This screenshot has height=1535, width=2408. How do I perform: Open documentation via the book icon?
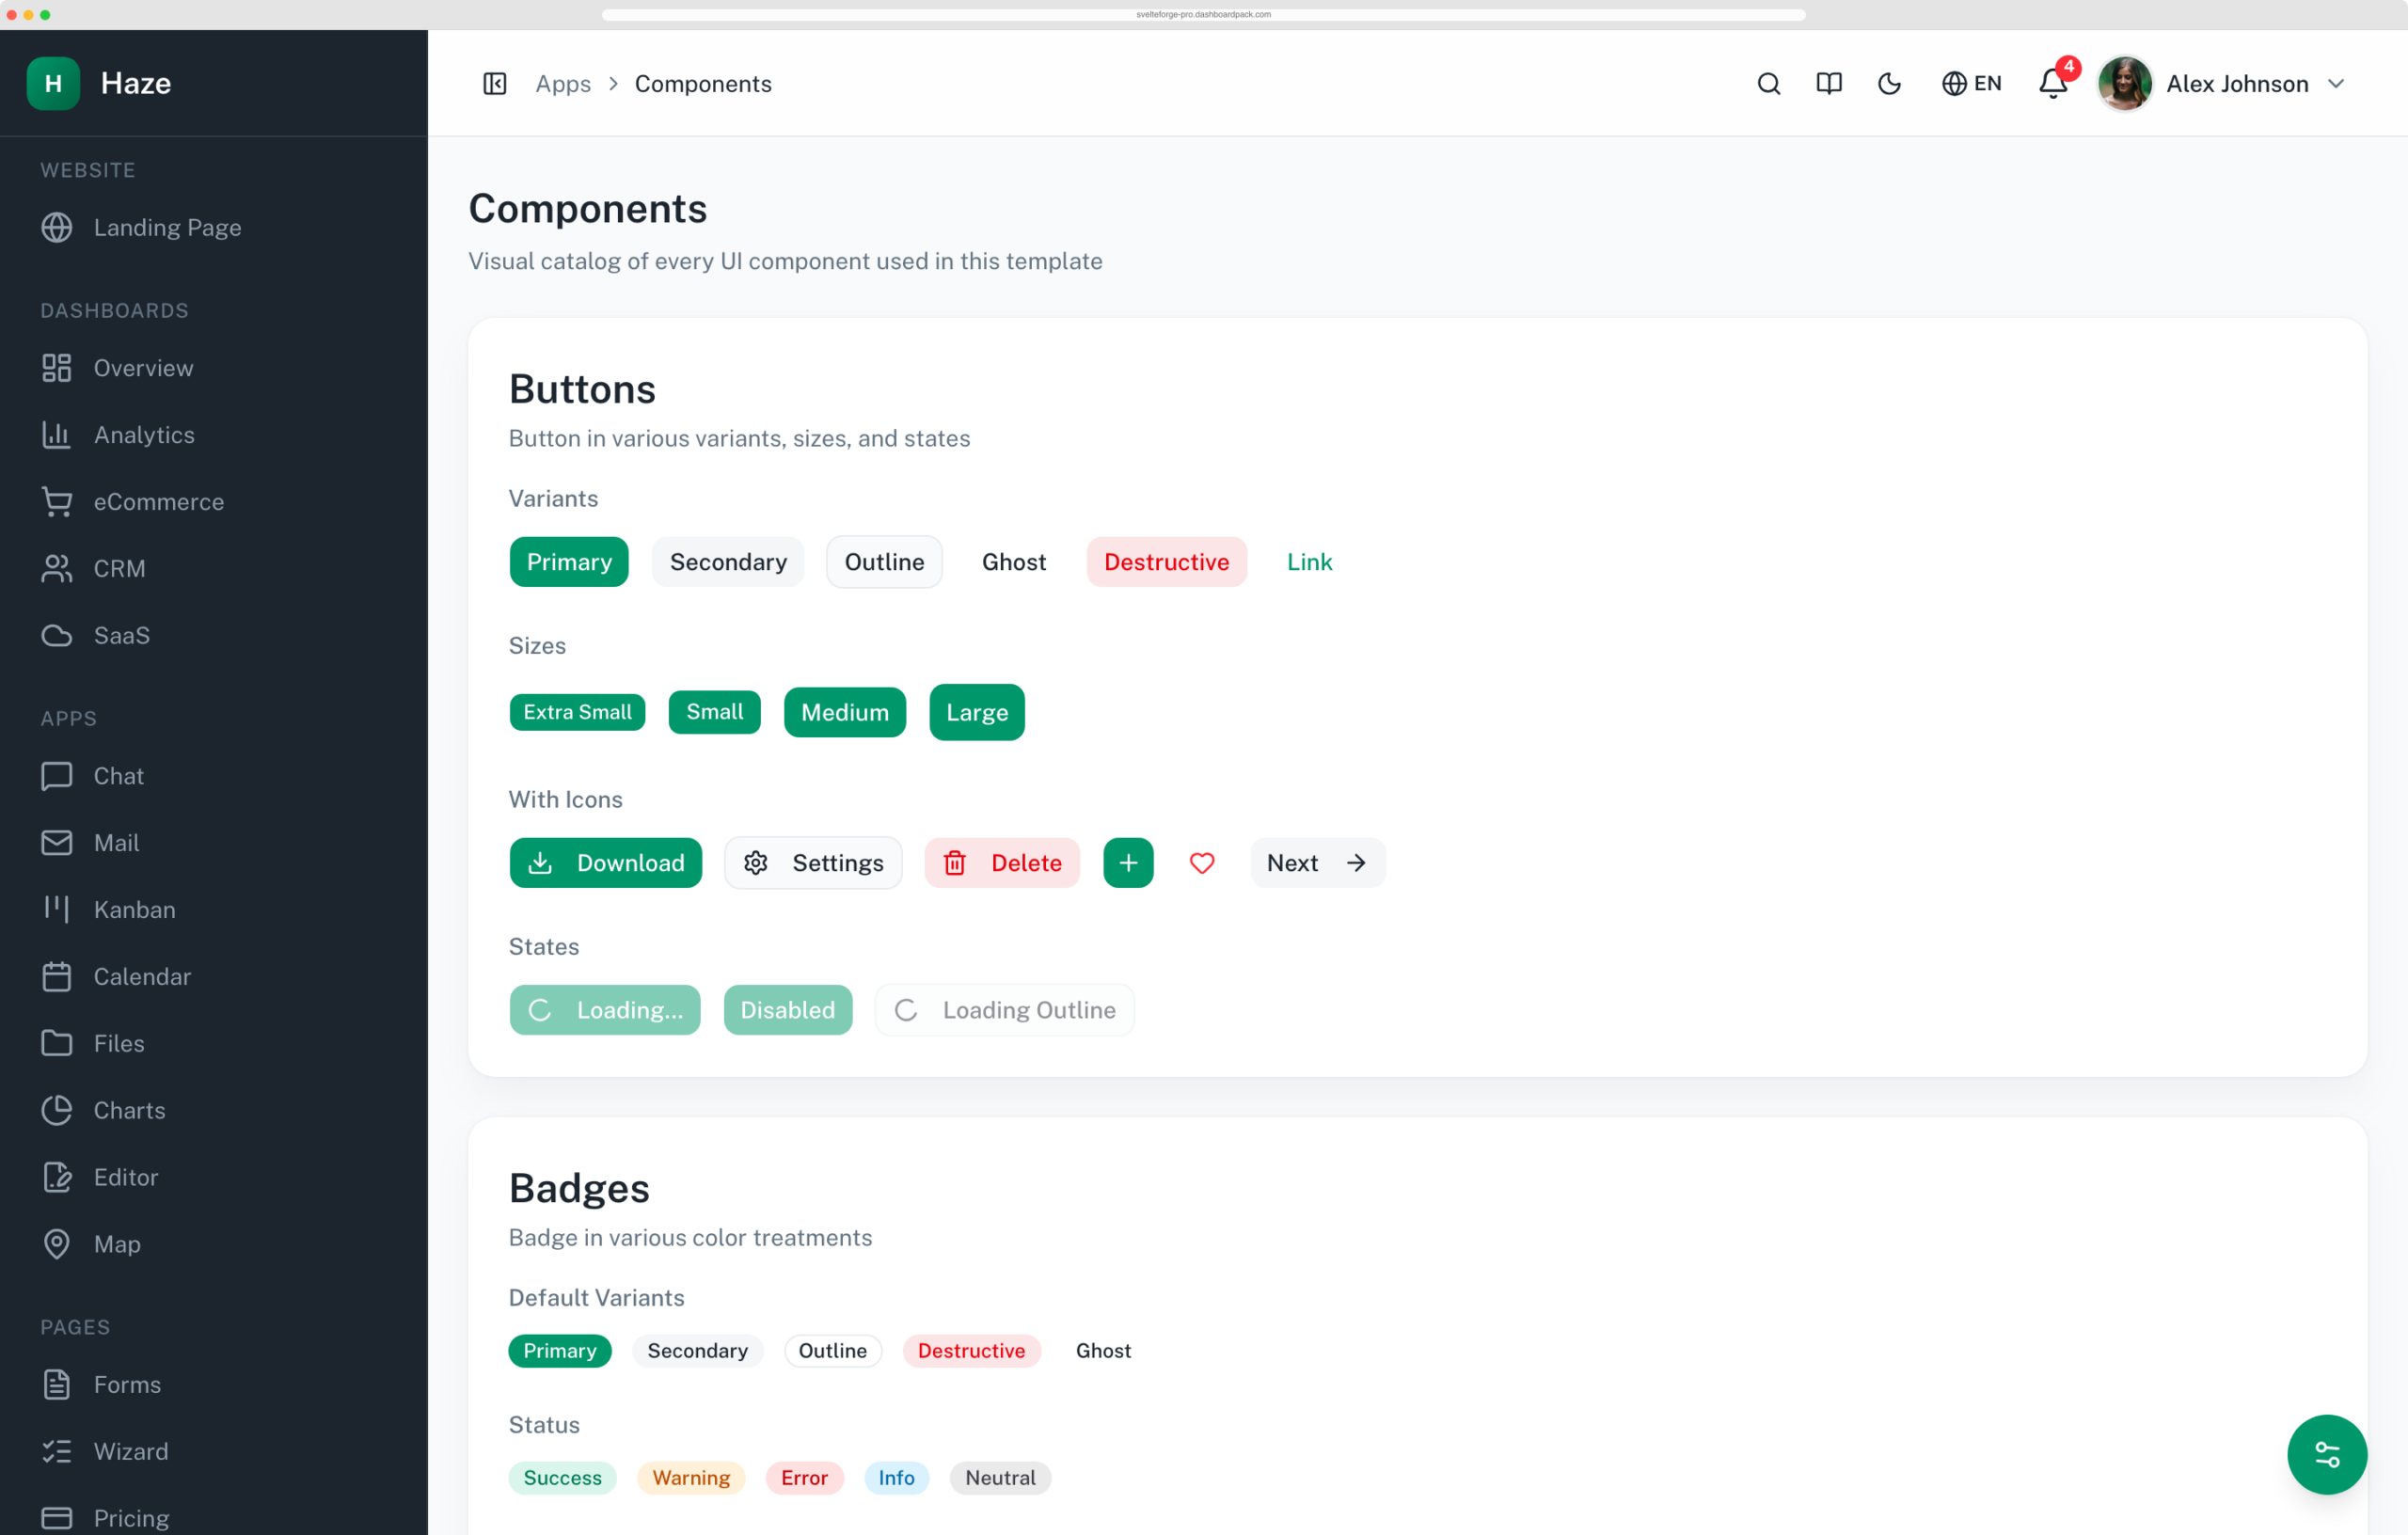(1828, 84)
